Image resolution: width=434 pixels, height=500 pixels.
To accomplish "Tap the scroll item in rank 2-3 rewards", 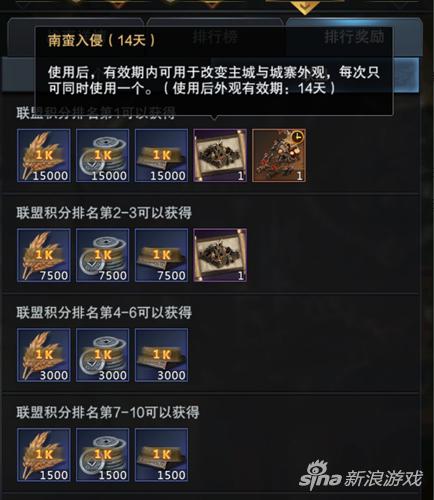I will 220,255.
